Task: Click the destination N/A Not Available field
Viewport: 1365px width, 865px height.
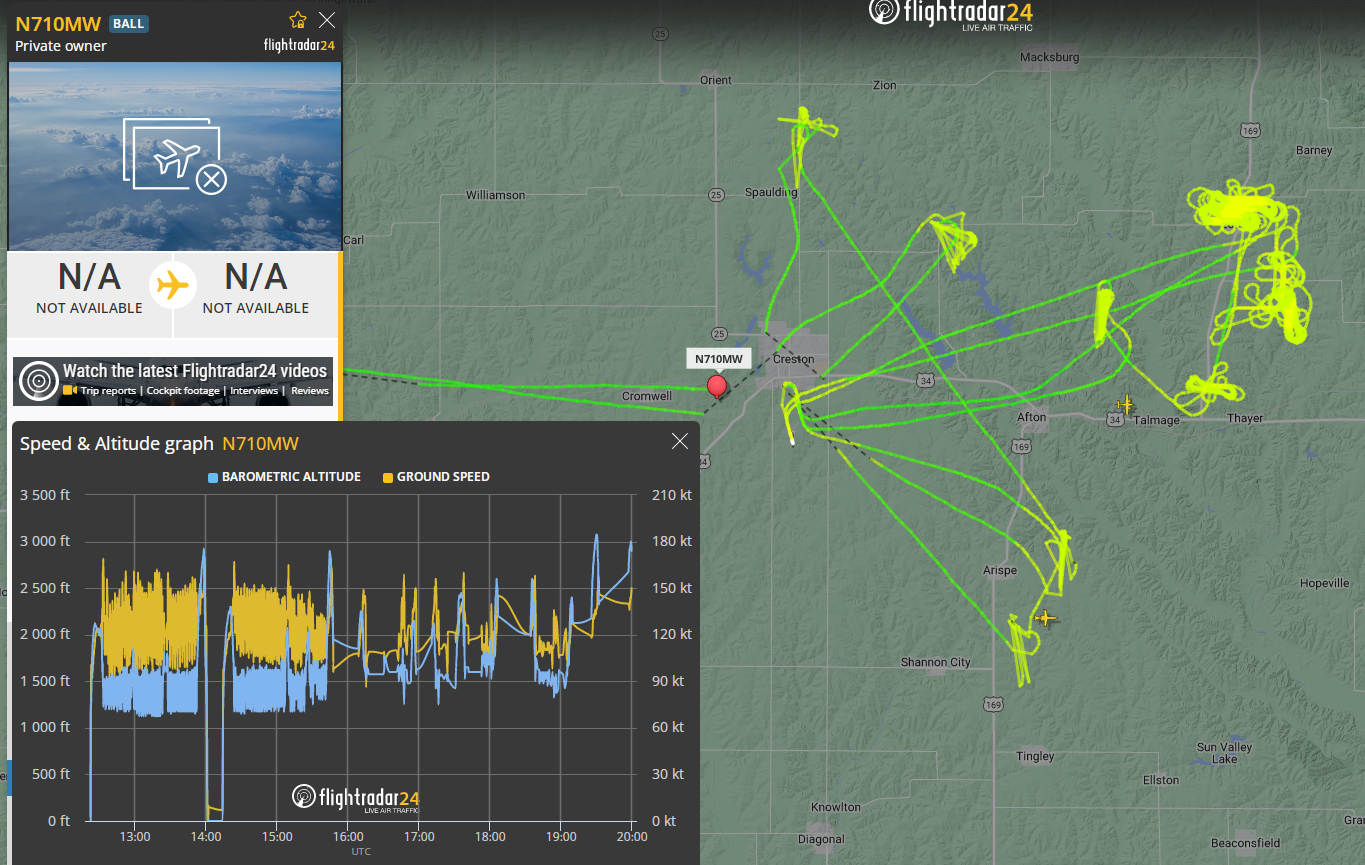Action: click(x=256, y=287)
